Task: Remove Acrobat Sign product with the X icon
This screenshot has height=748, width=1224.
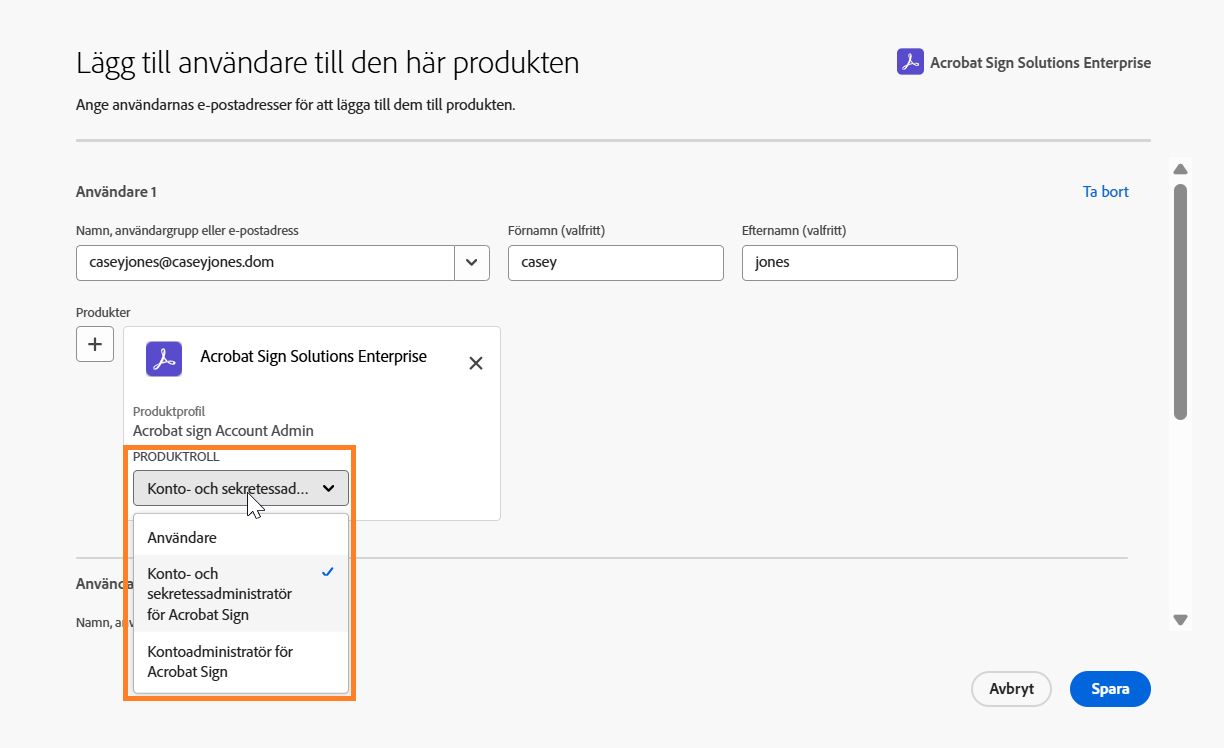Action: pyautogui.click(x=476, y=363)
